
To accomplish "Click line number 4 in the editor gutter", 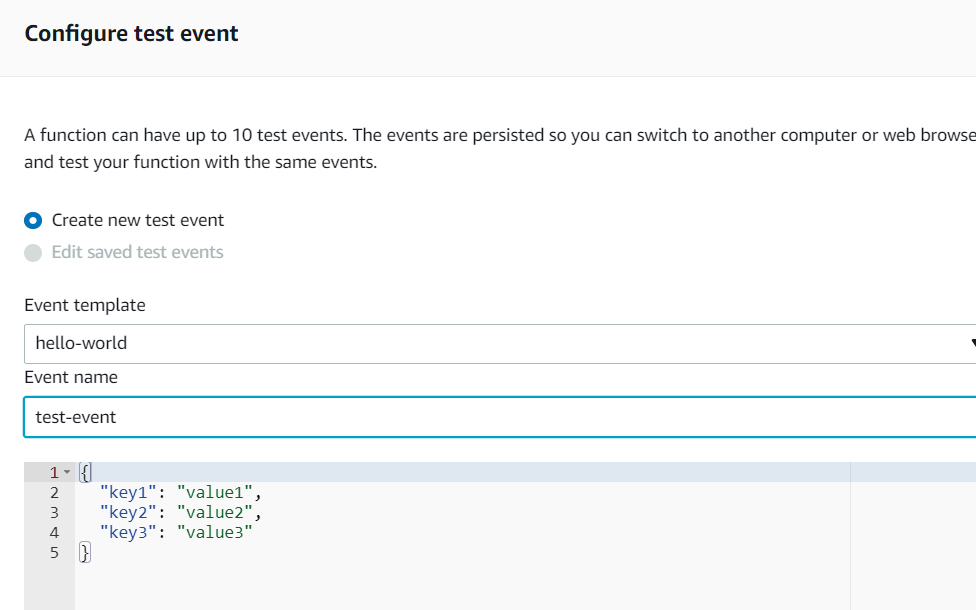I will (x=54, y=532).
